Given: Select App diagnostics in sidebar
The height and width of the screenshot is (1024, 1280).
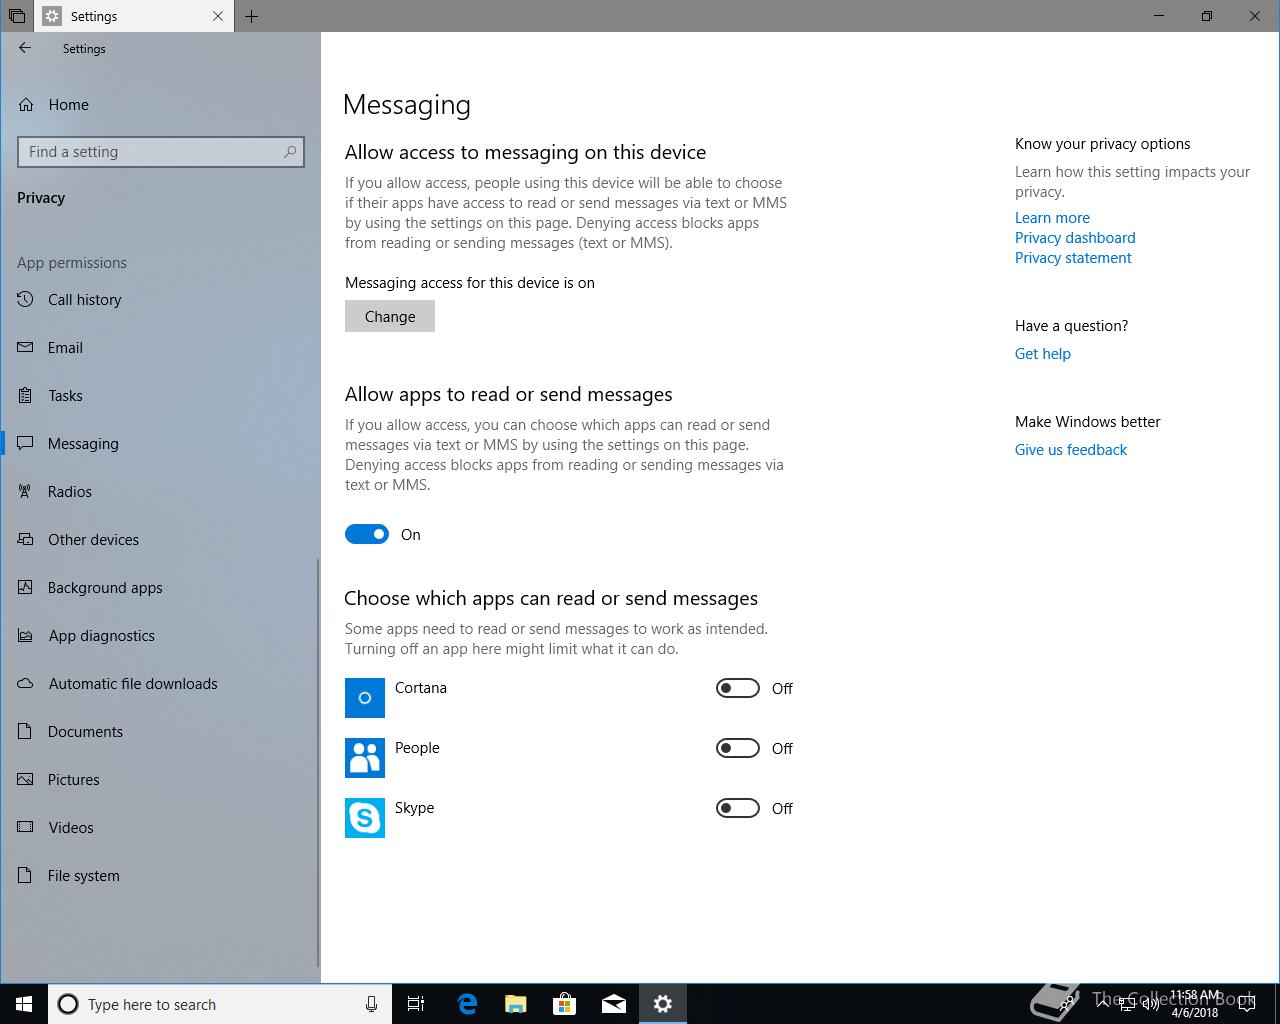Looking at the screenshot, I should point(160,636).
